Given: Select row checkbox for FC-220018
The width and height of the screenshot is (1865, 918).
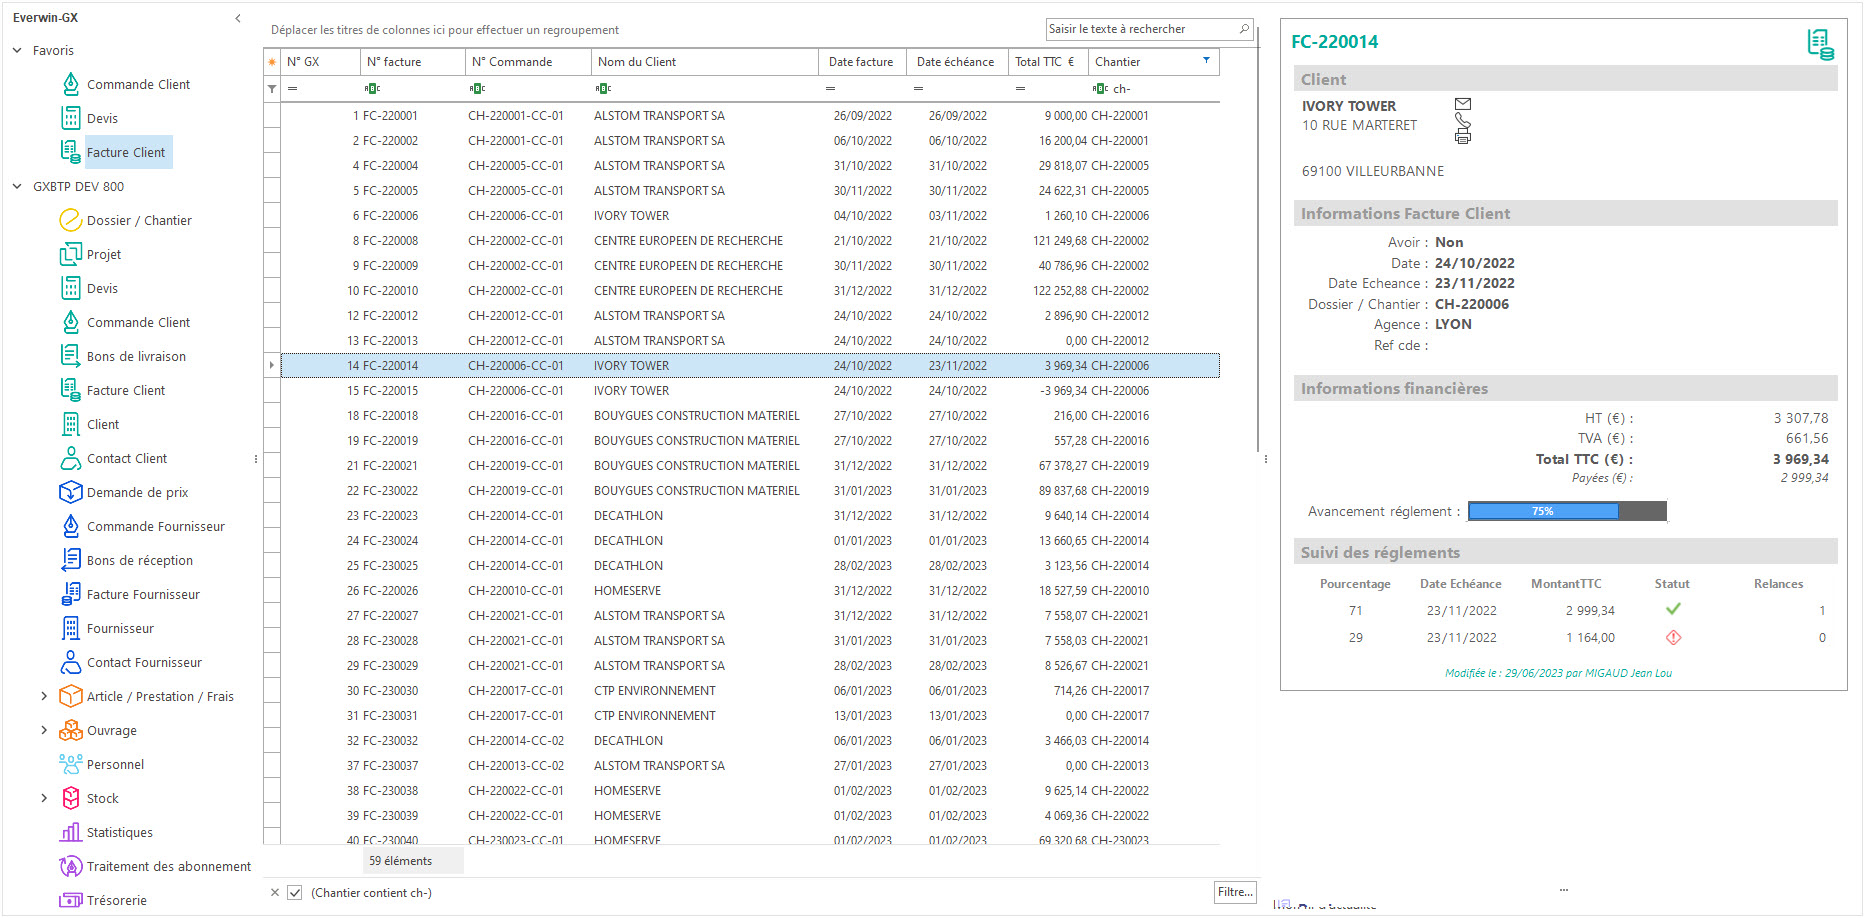Looking at the screenshot, I should pyautogui.click(x=272, y=416).
